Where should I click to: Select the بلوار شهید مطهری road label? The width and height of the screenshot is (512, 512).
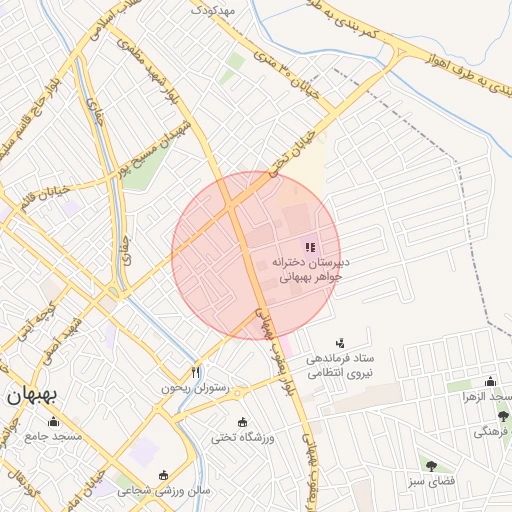click(148, 72)
